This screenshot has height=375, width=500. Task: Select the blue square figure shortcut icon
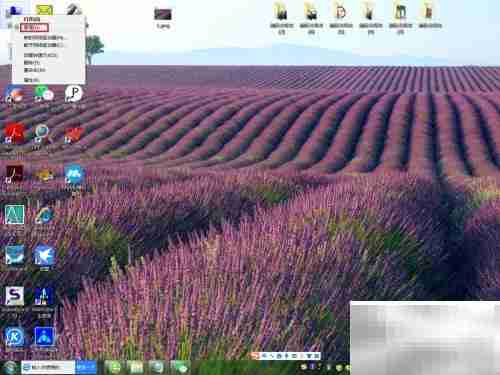(44, 337)
